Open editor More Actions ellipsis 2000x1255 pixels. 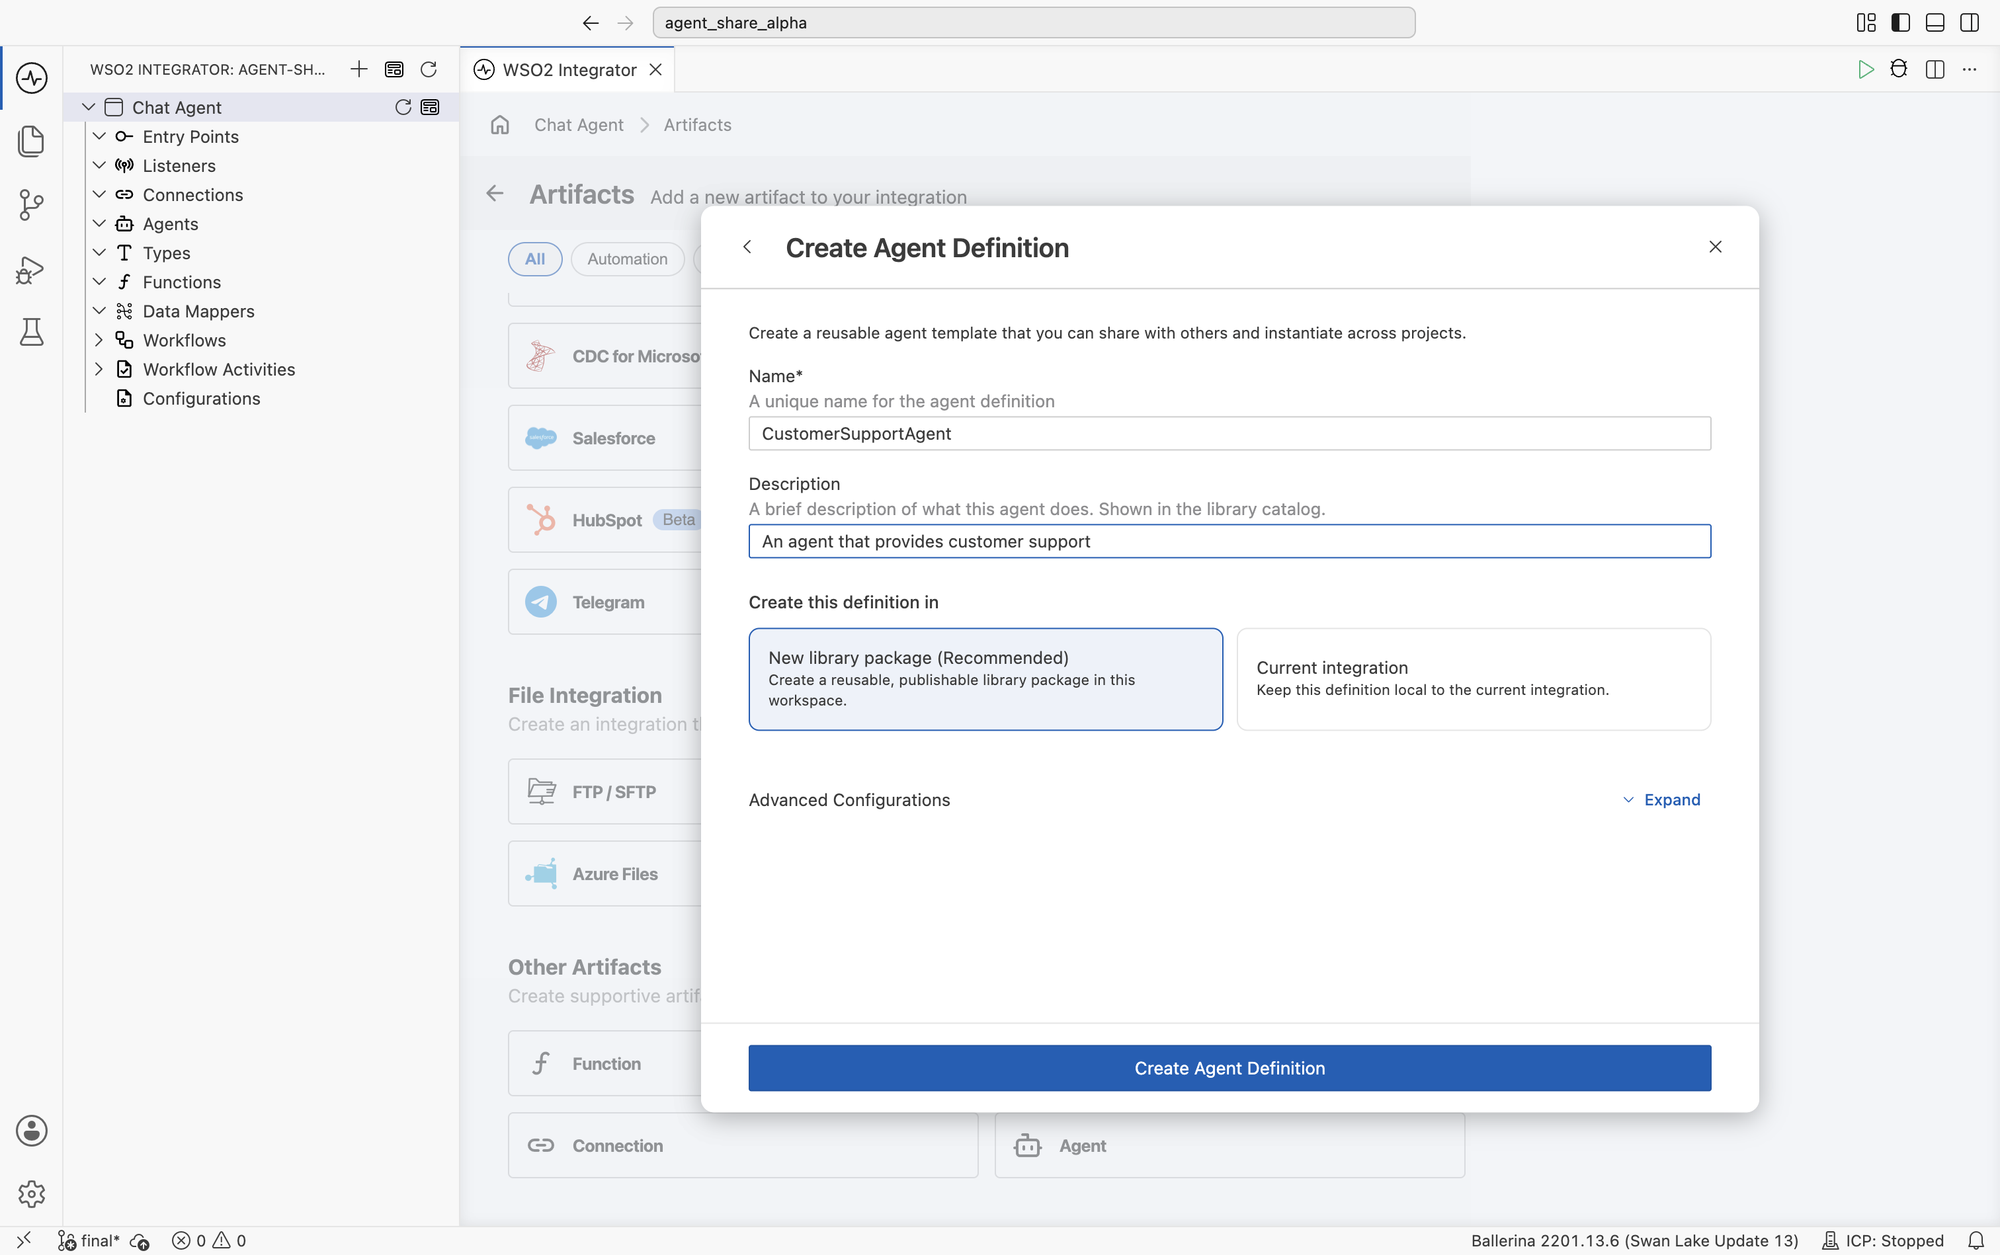(x=1969, y=69)
